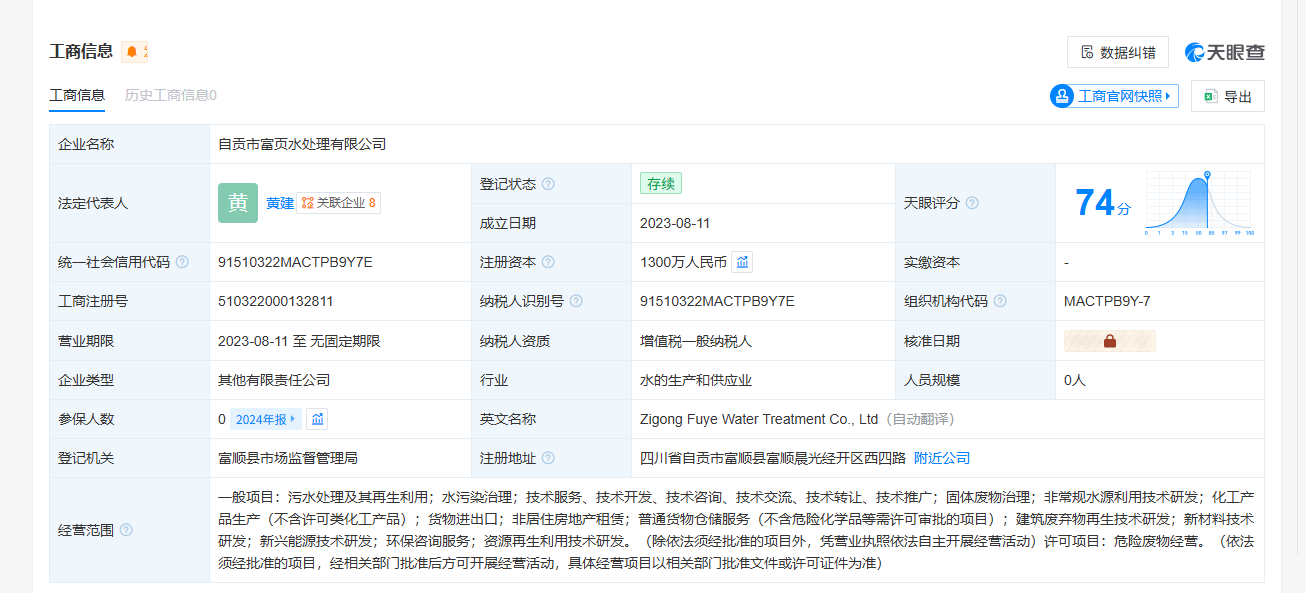Click help icon next to 统一社会信用代码
Viewport: 1306px width, 593px height.
coord(182,262)
